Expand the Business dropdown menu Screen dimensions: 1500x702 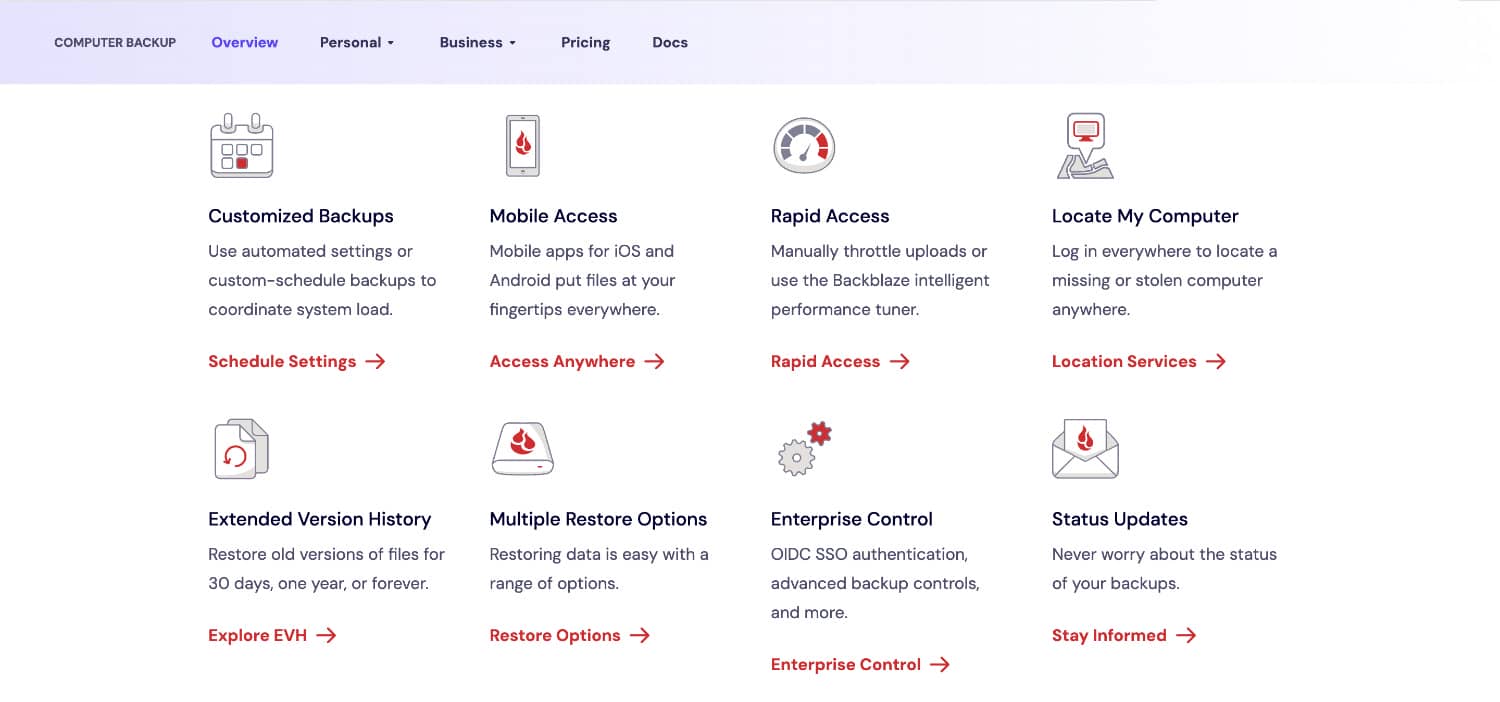(477, 42)
